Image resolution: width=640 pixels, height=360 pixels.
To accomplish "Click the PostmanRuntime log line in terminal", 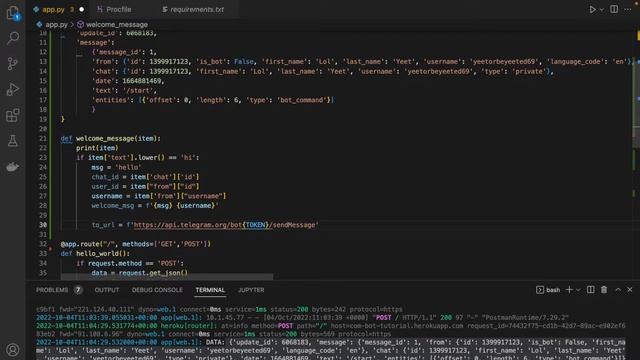I will click(x=302, y=318).
